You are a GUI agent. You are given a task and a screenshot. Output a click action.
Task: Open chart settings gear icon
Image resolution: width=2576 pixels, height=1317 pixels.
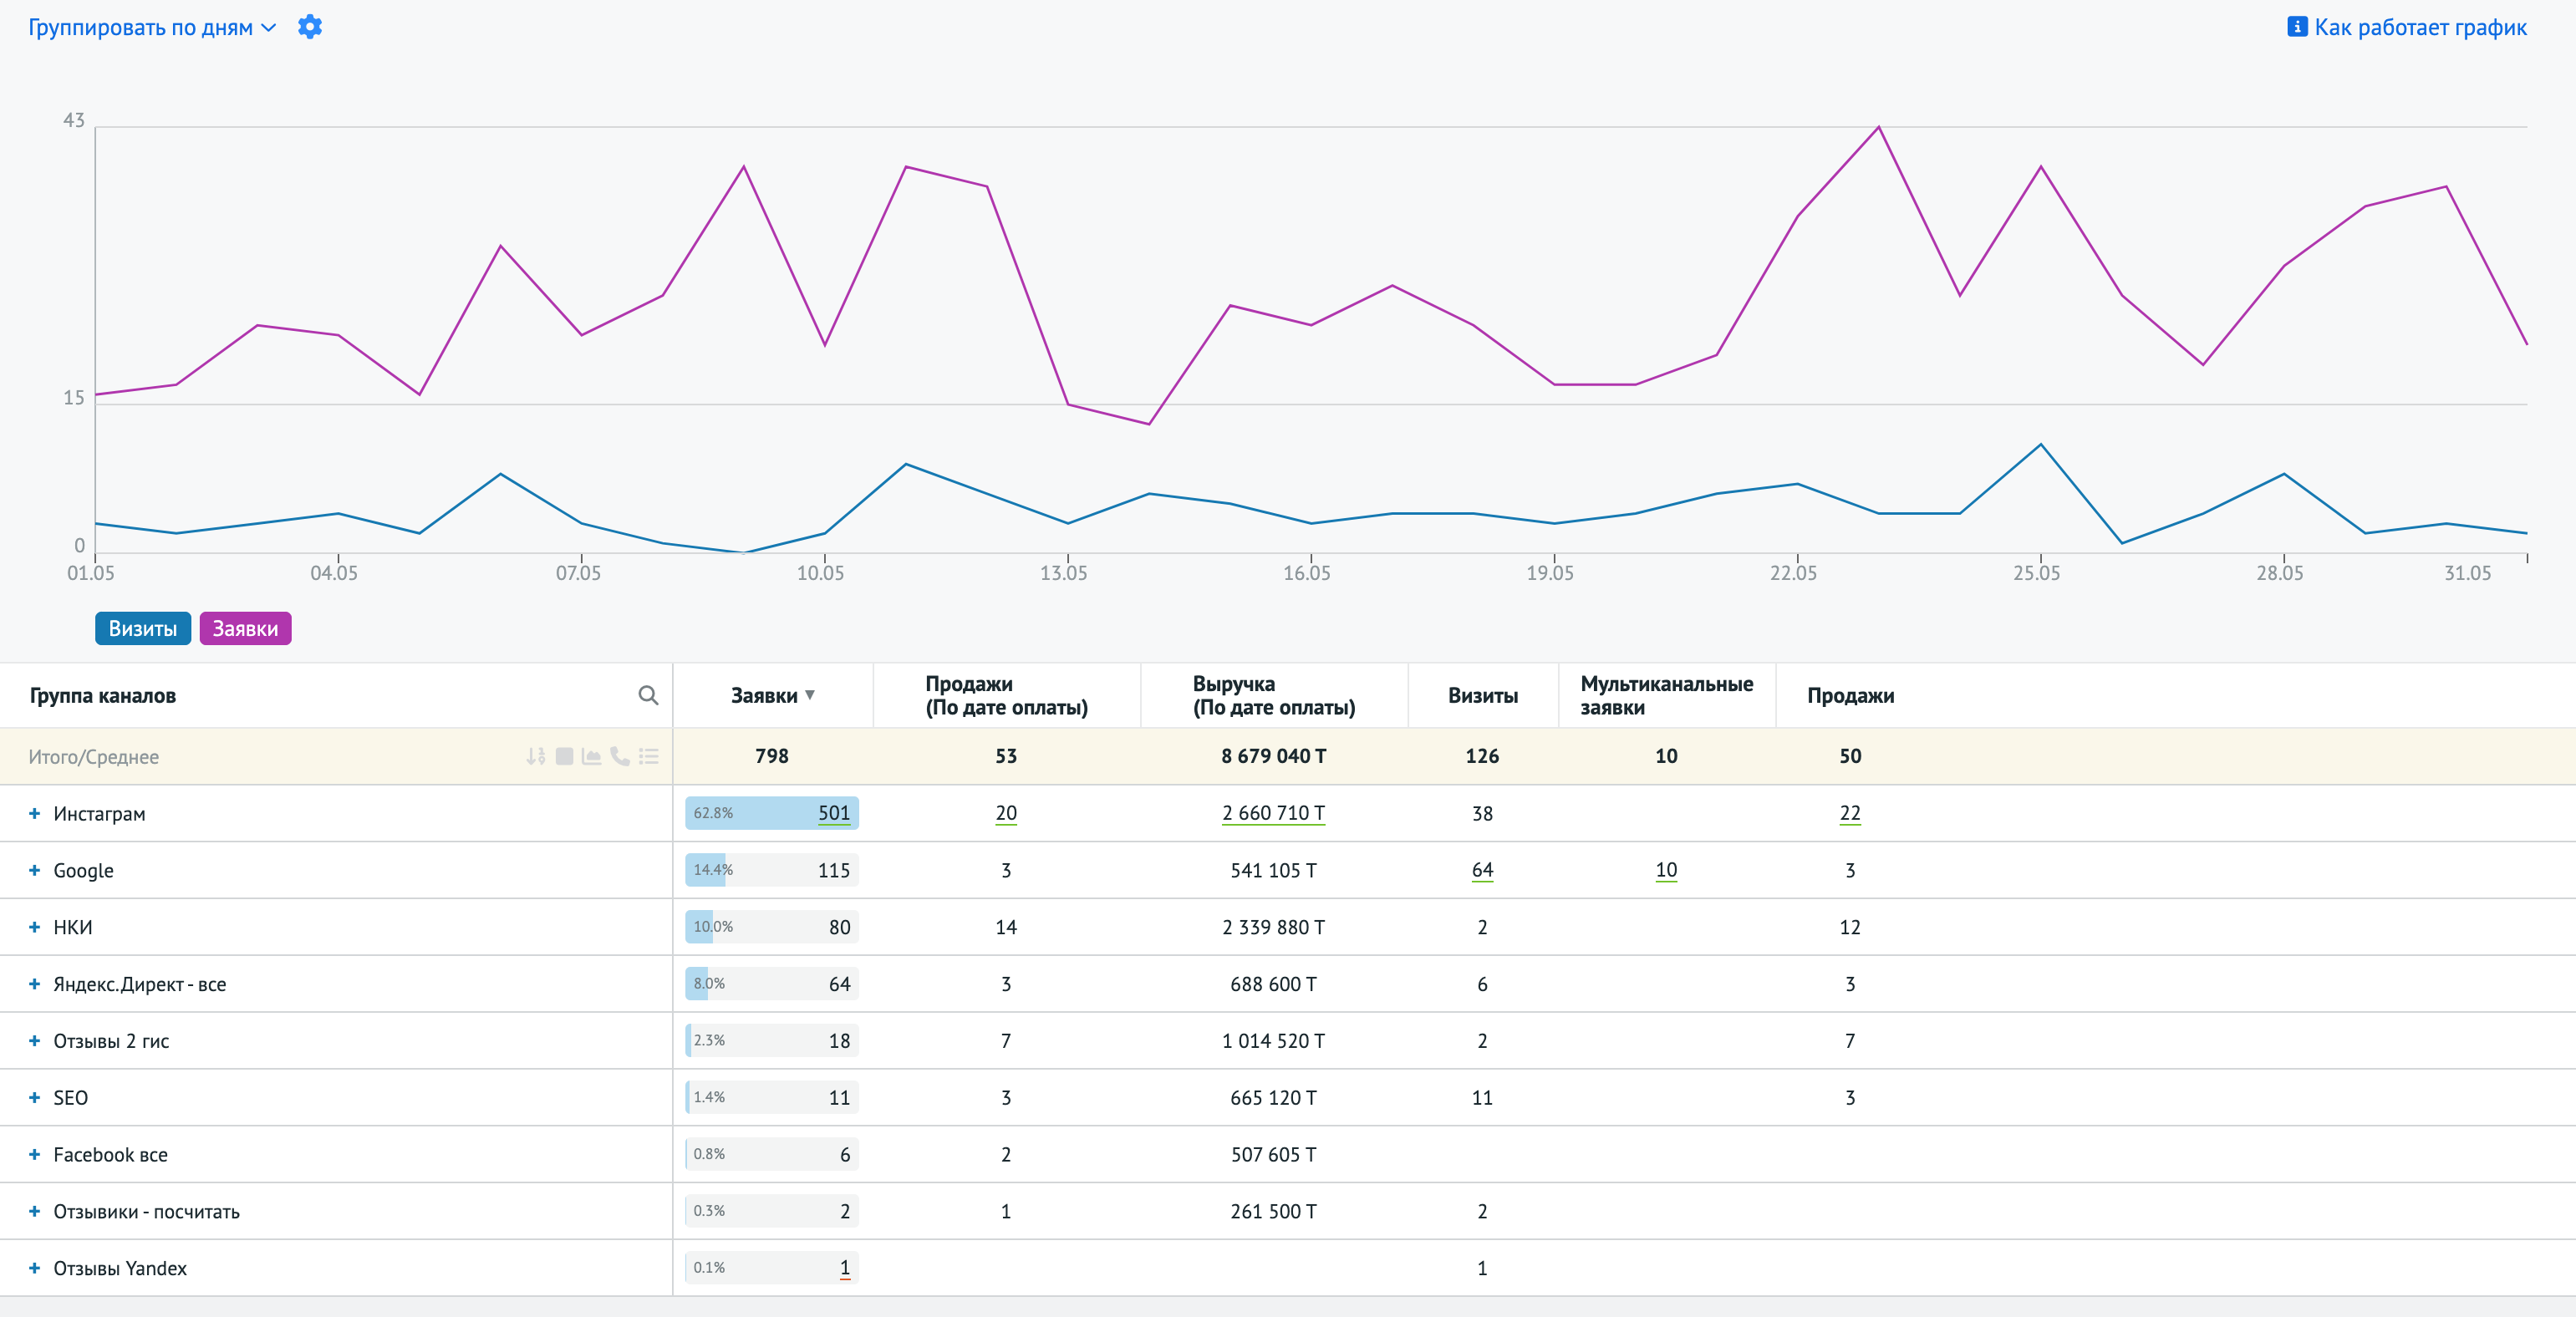[x=310, y=27]
